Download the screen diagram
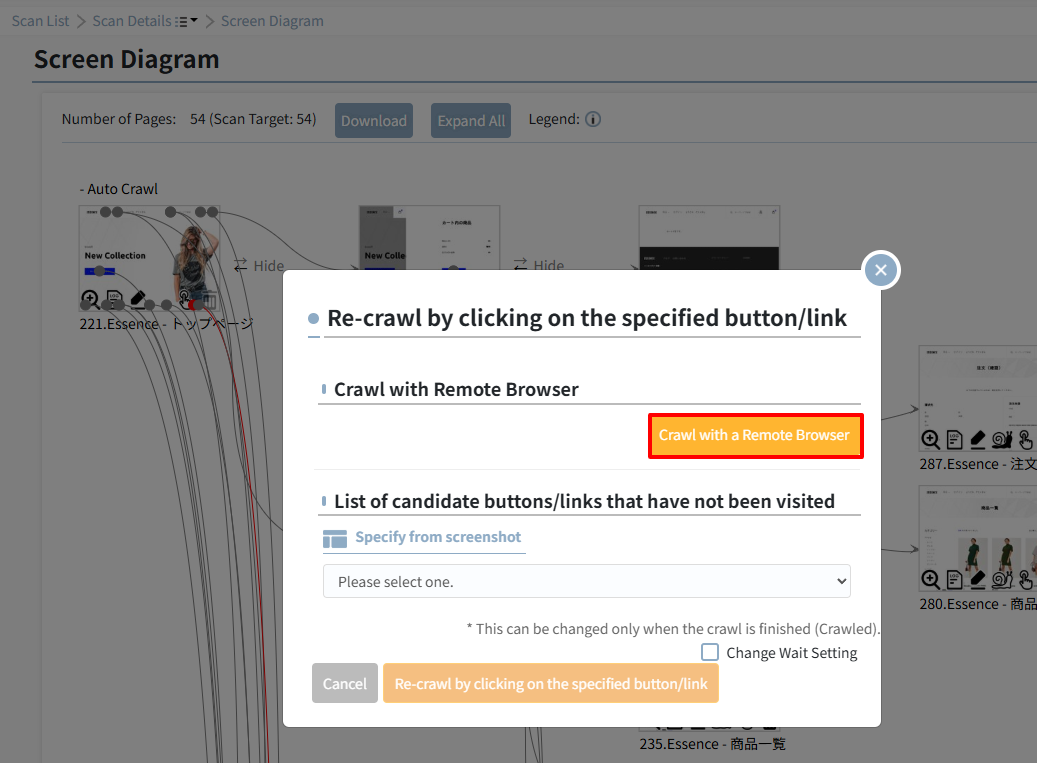The width and height of the screenshot is (1037, 763). pos(374,120)
